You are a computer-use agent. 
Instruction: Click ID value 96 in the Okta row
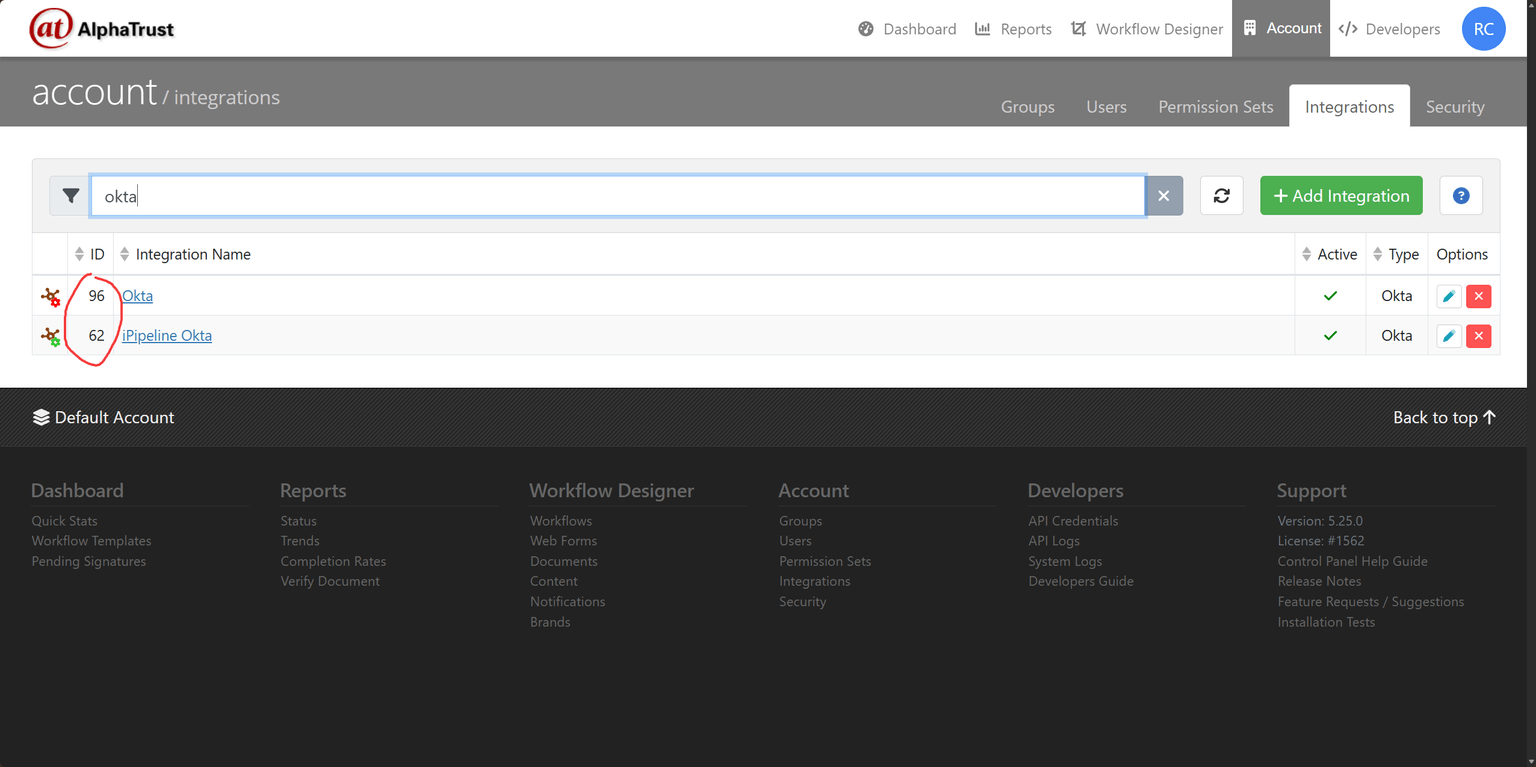(x=96, y=295)
